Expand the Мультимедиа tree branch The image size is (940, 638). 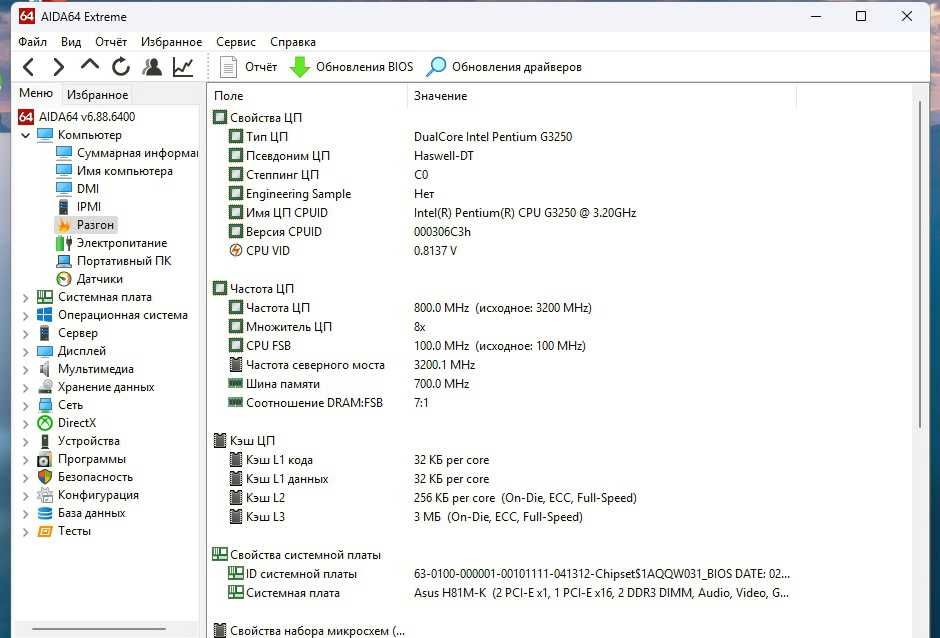click(25, 369)
